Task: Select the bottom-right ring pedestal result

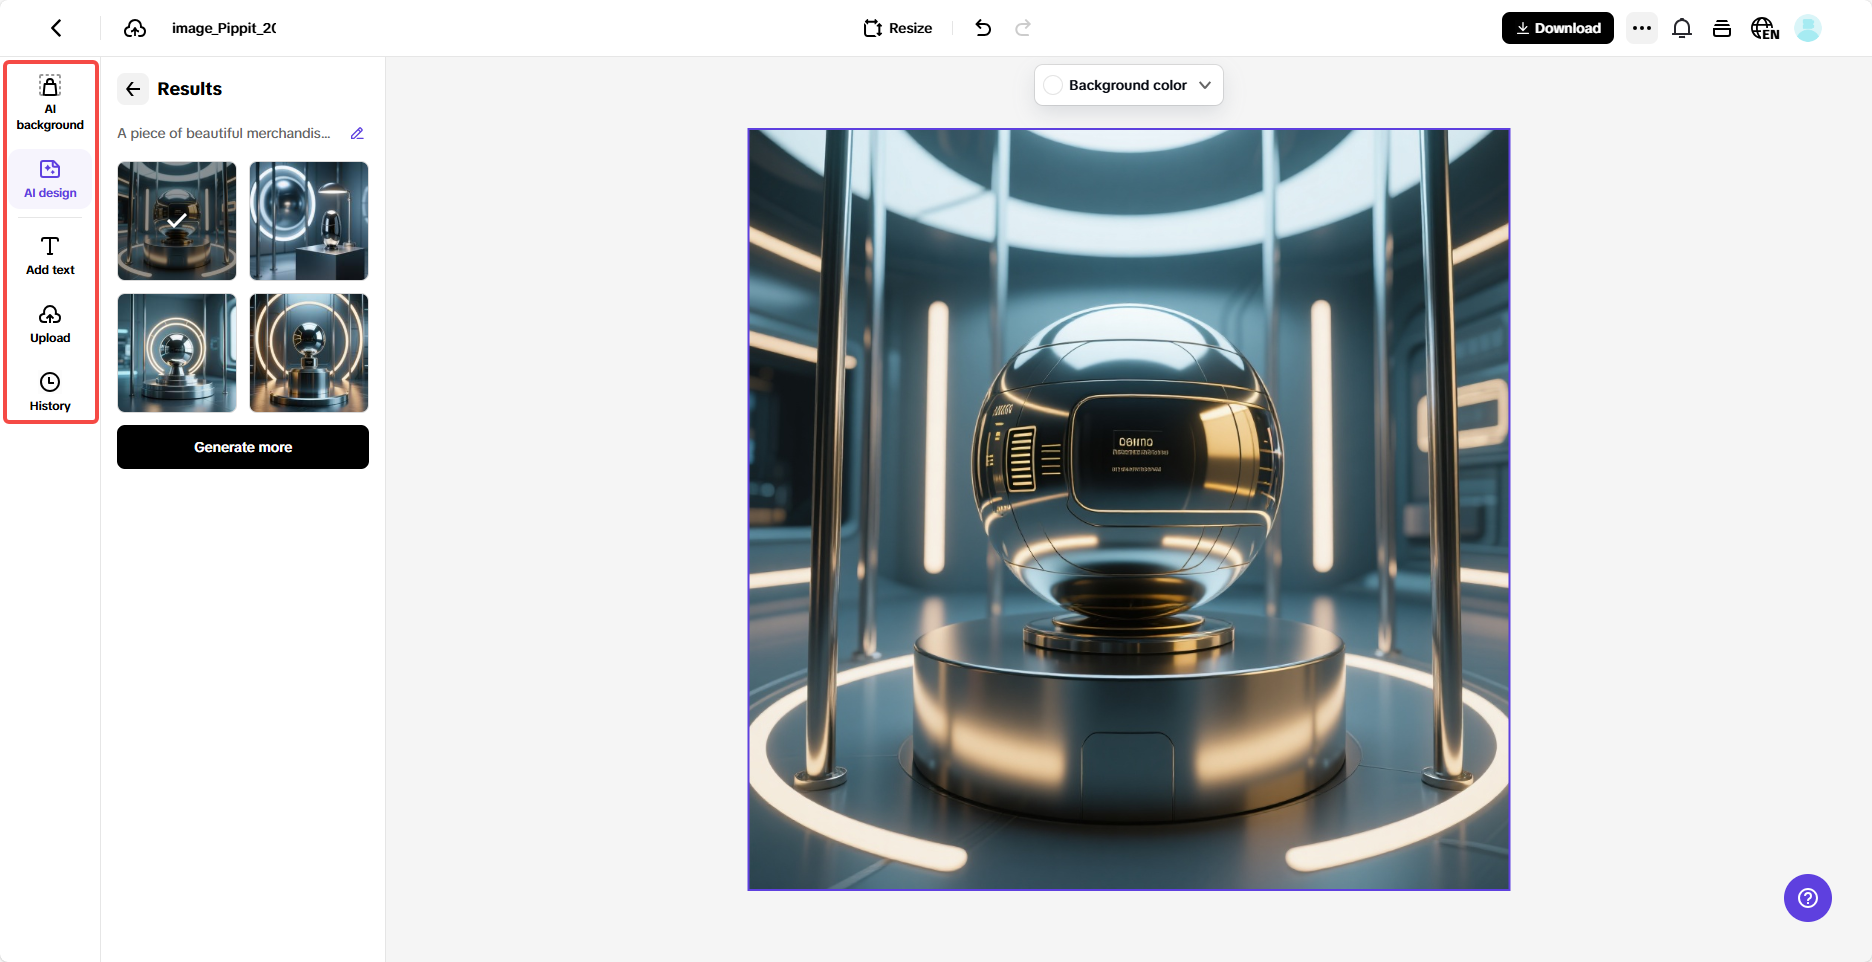Action: [308, 353]
